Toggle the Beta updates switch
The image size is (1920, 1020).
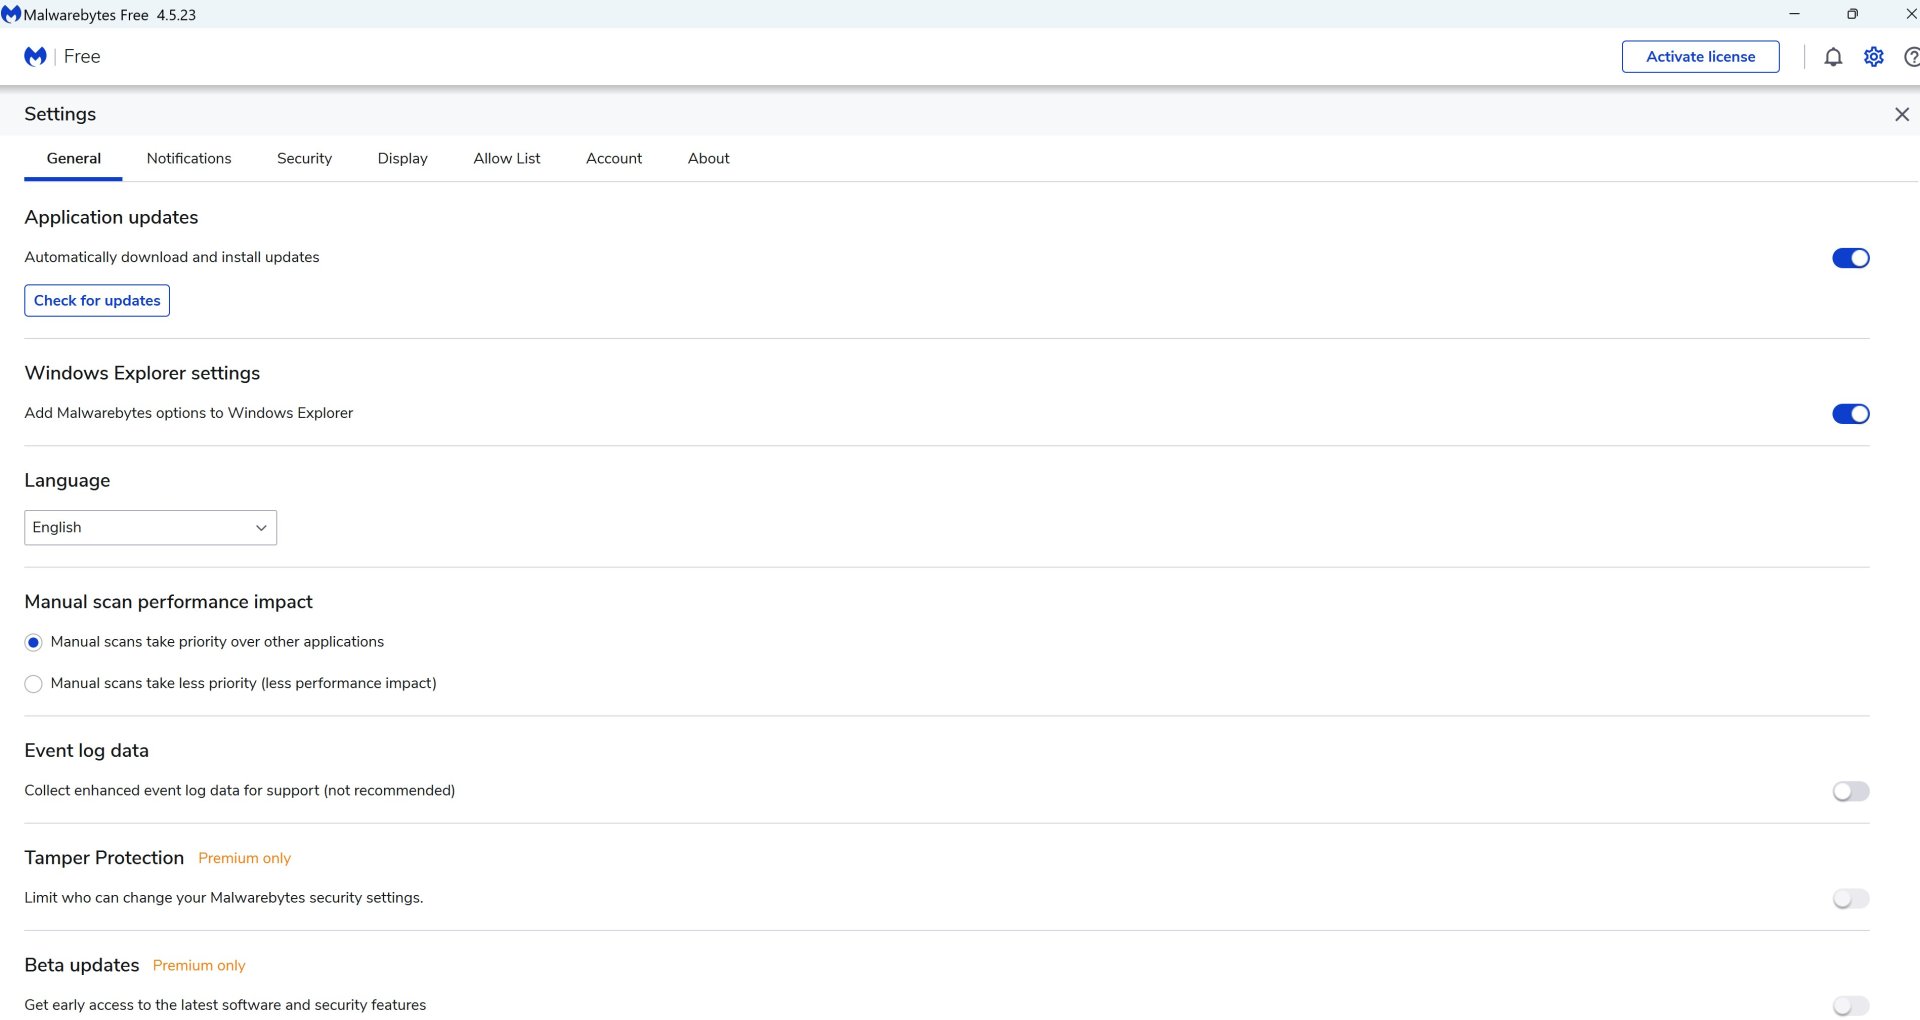pyautogui.click(x=1850, y=1006)
